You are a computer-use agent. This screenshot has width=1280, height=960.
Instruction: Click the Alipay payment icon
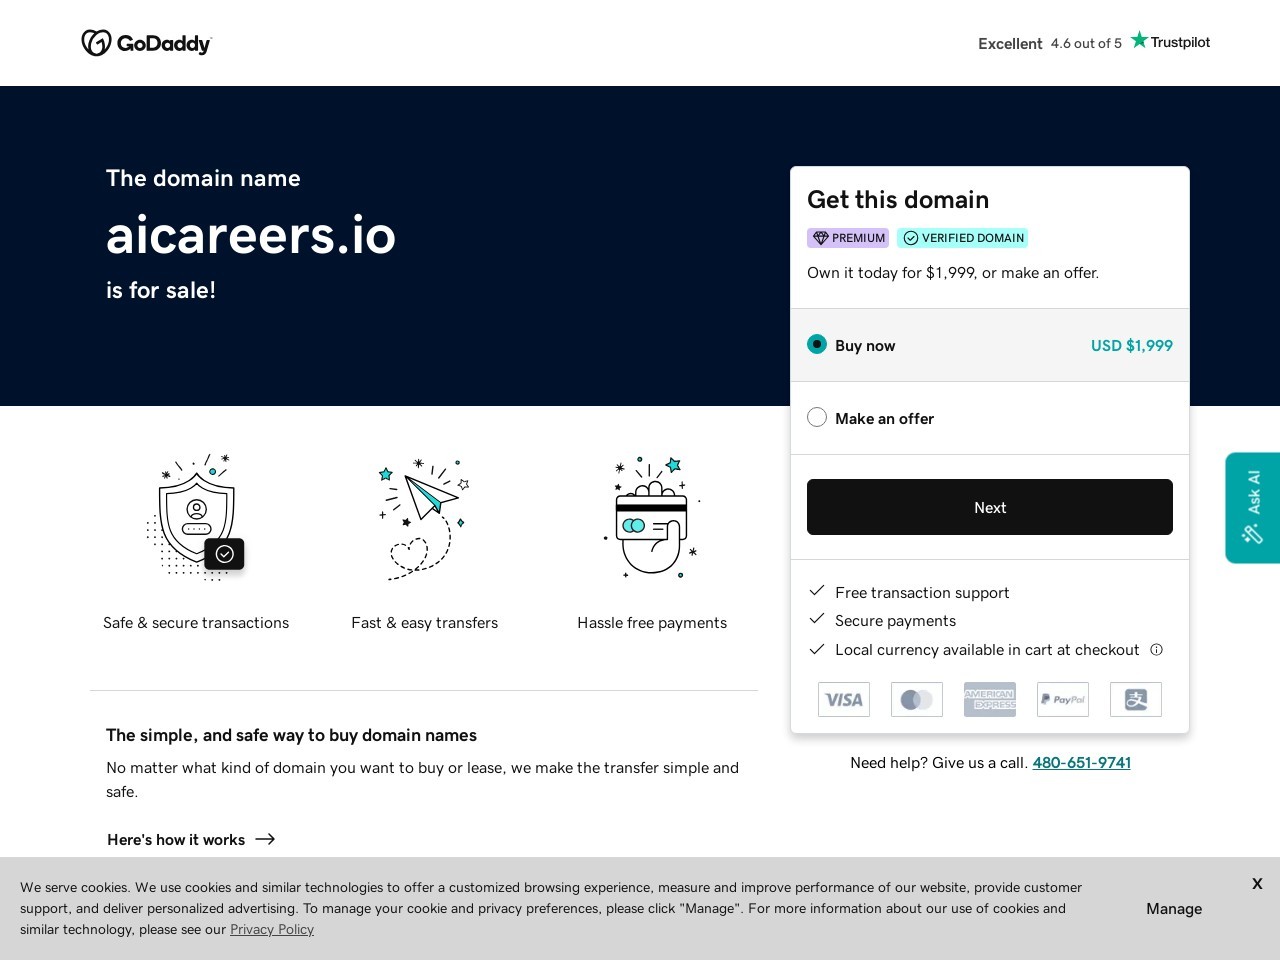coord(1136,700)
